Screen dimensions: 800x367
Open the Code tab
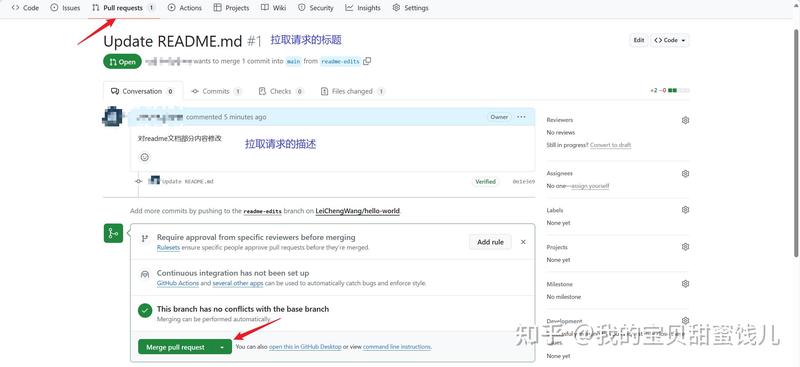tap(25, 8)
